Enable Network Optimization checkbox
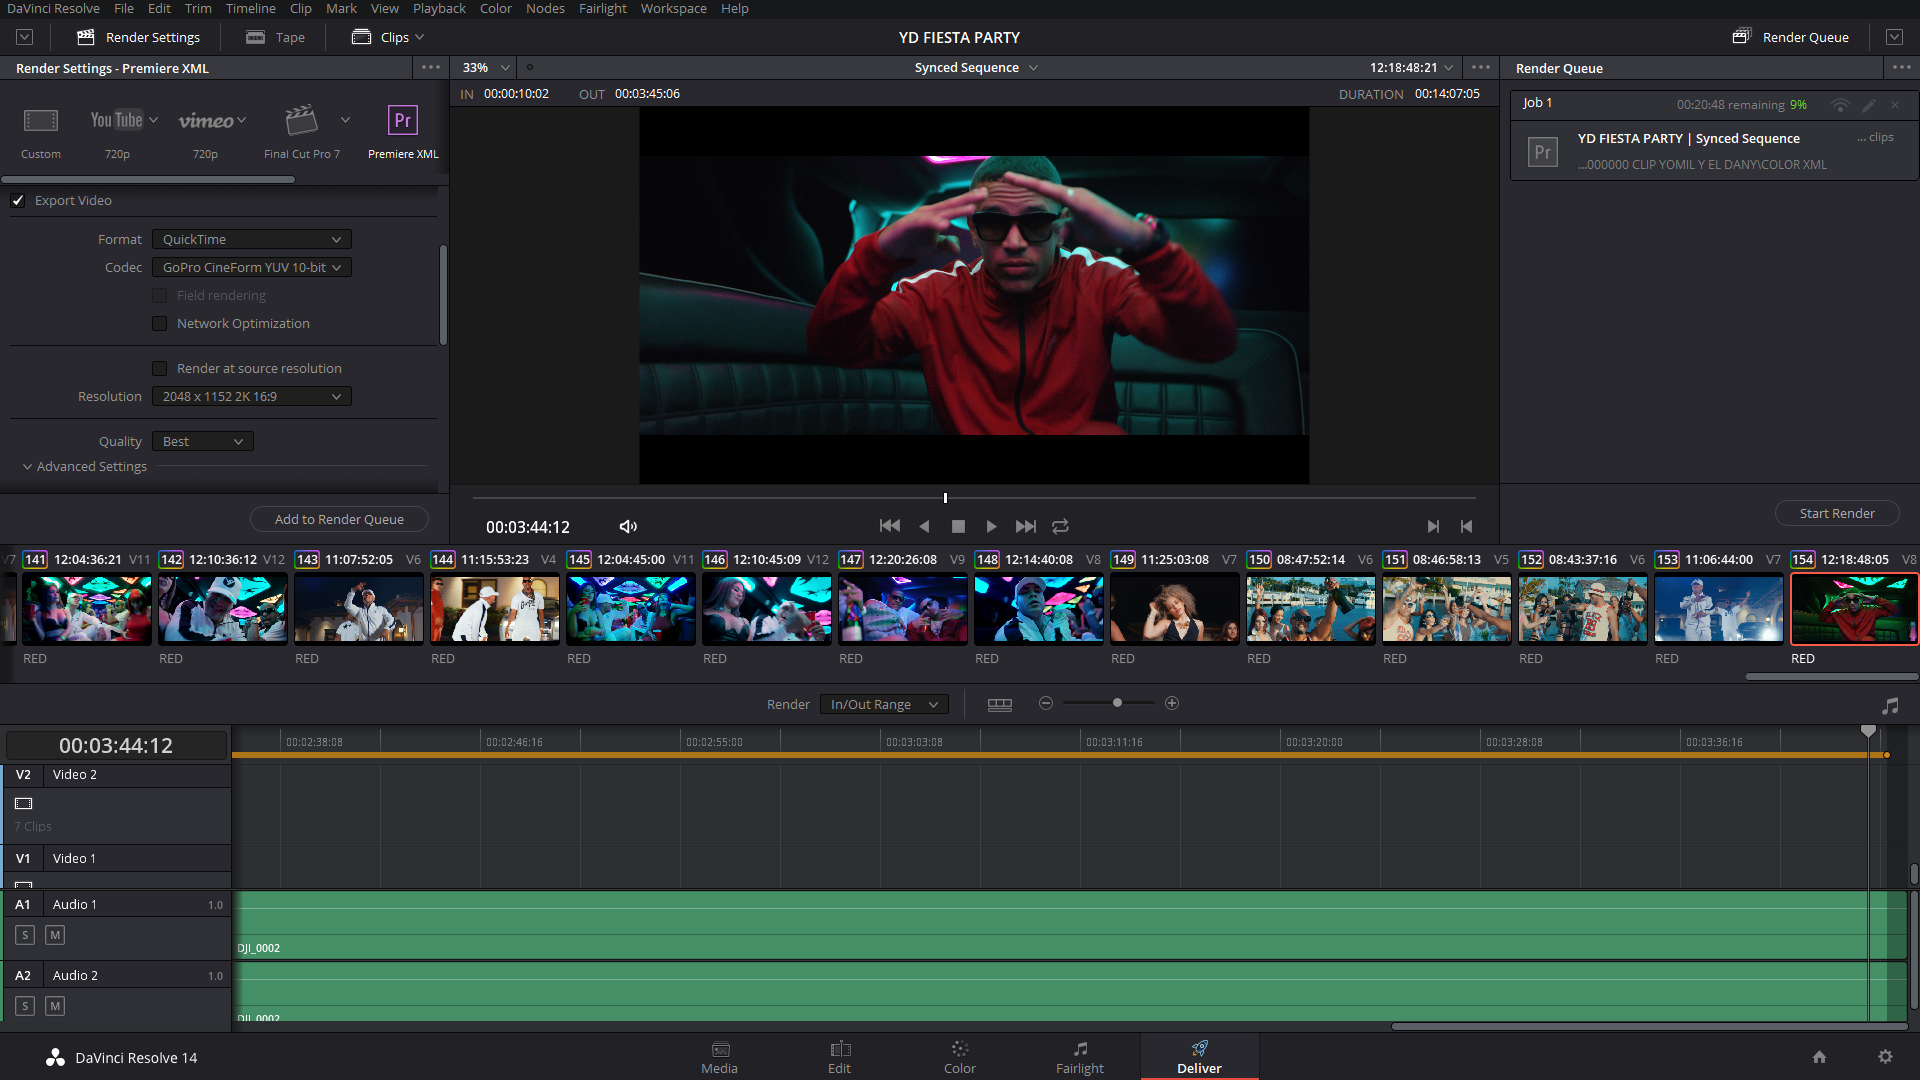The height and width of the screenshot is (1080, 1920). [159, 324]
